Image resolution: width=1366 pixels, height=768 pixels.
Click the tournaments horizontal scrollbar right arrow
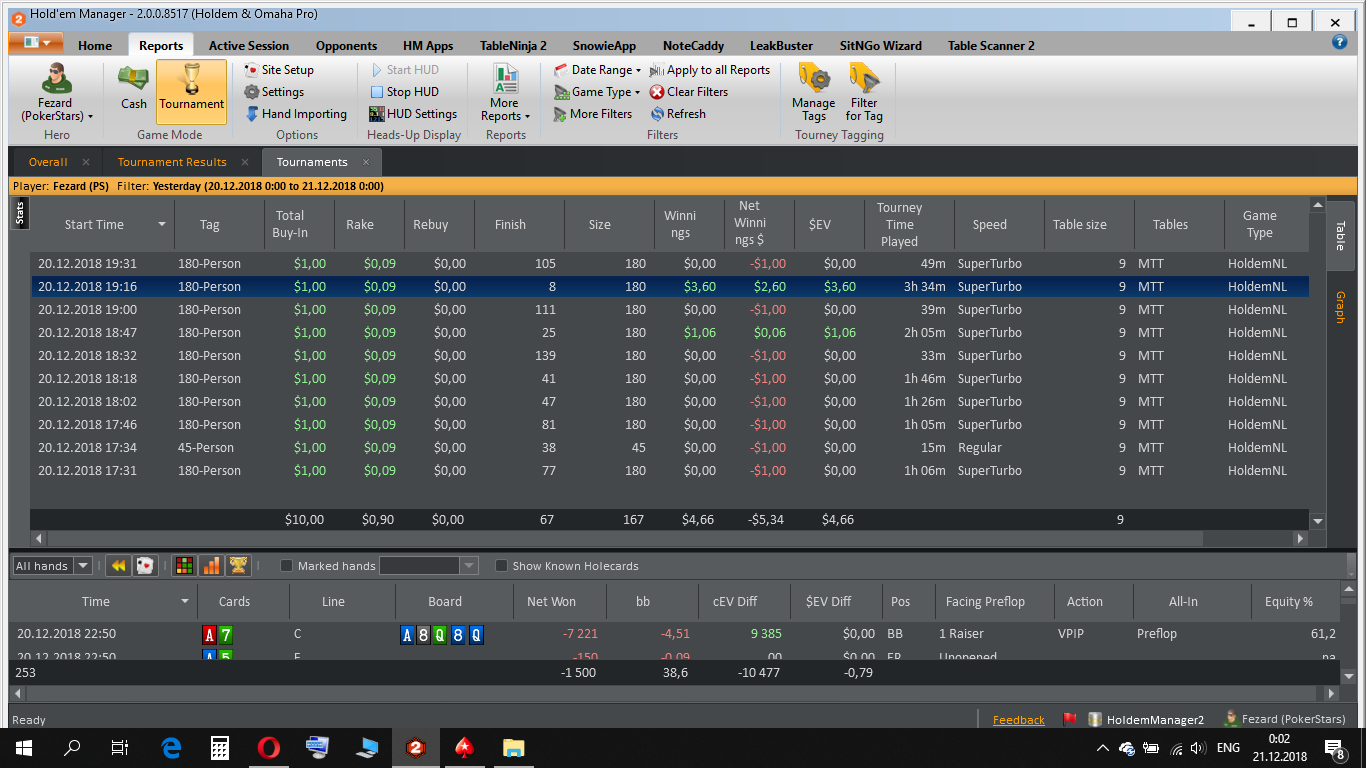(1300, 538)
